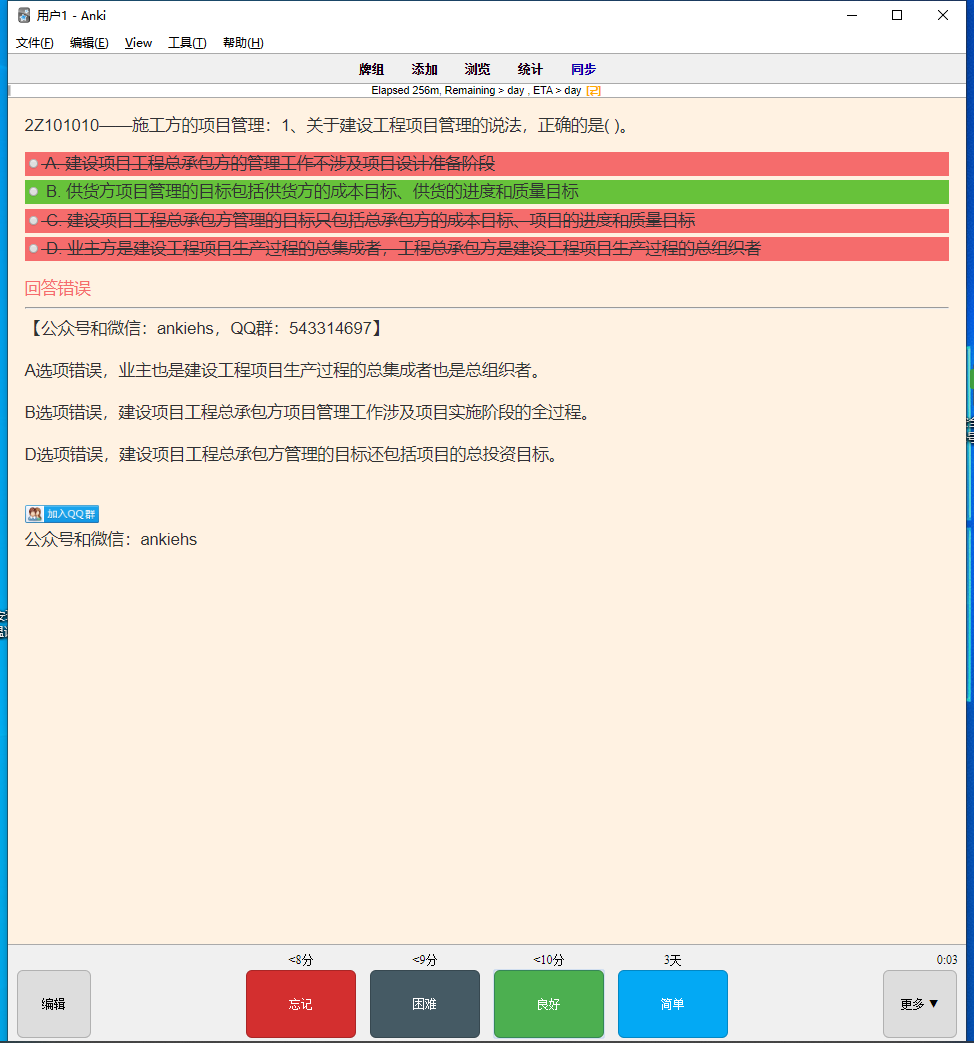Select radio button for option C
The image size is (974, 1043).
point(33,220)
